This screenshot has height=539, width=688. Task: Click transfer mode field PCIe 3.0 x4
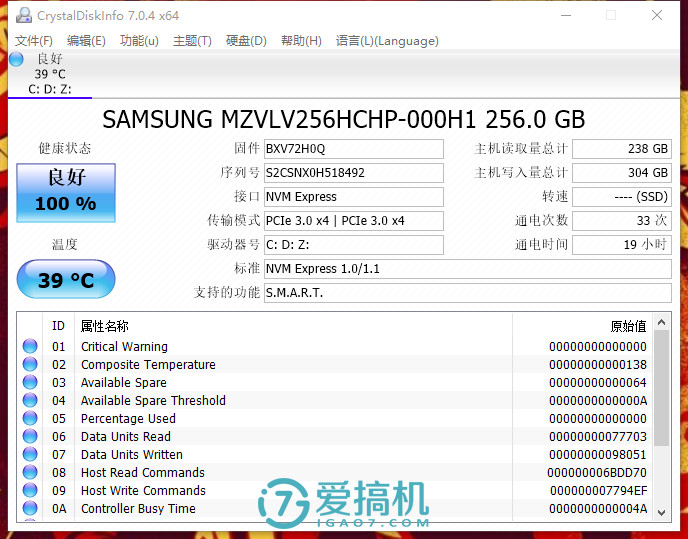click(354, 221)
